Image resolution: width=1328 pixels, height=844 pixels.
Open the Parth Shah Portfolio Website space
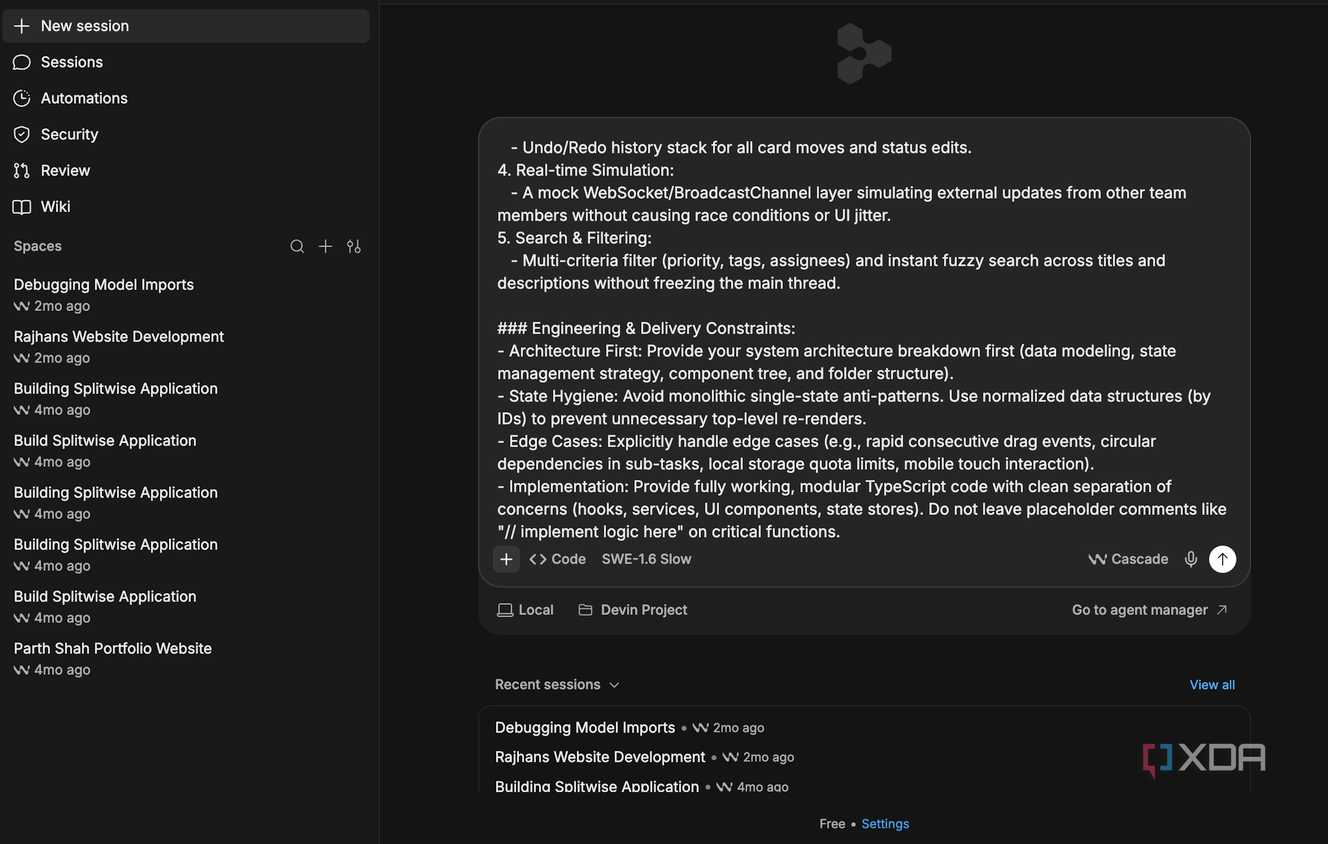tap(186, 658)
